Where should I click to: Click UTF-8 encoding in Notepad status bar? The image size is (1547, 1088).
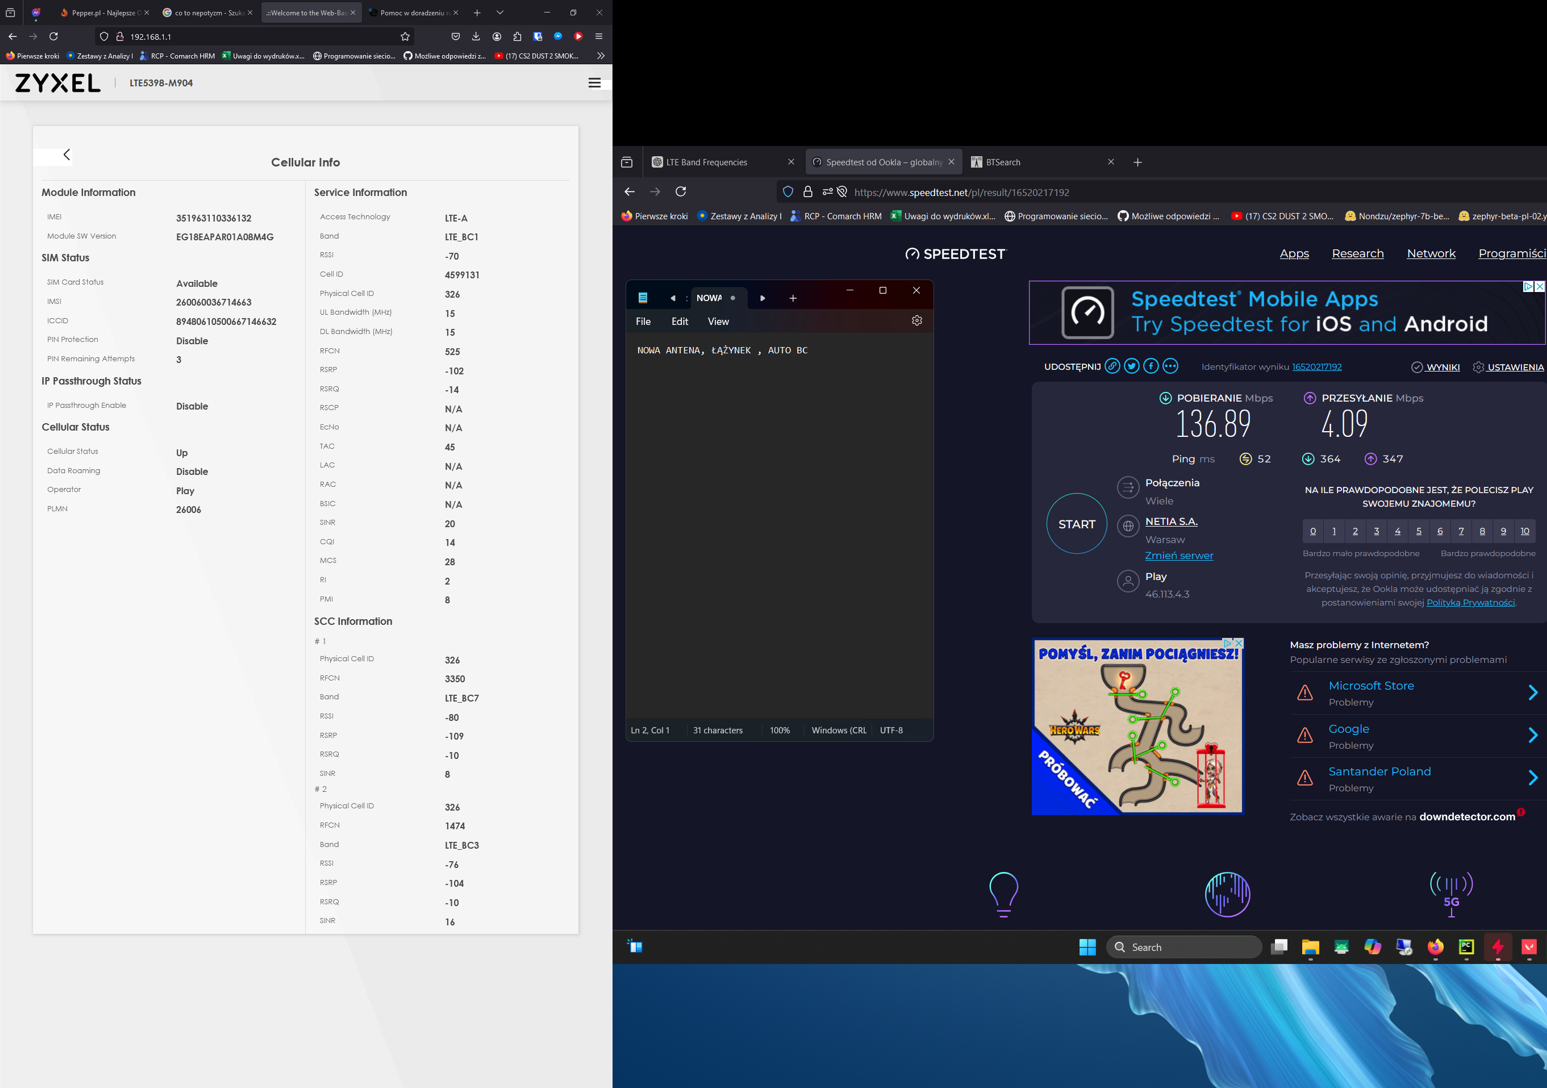891,731
